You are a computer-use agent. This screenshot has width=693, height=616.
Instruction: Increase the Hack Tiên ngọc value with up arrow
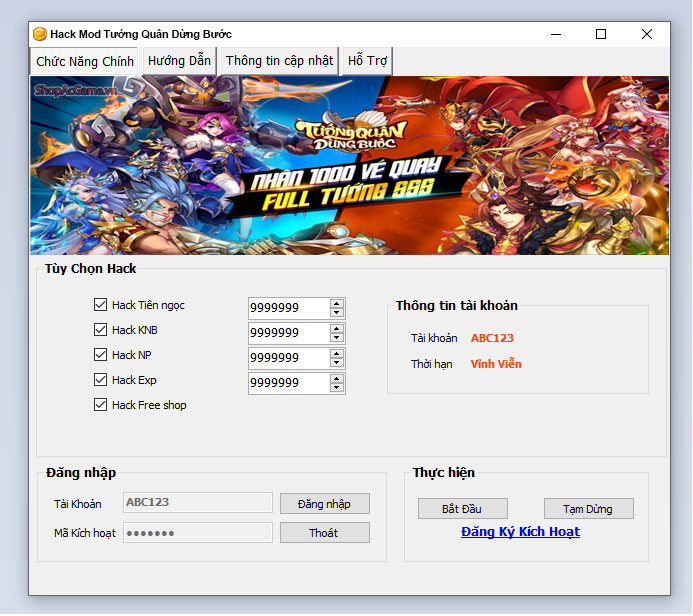click(337, 304)
